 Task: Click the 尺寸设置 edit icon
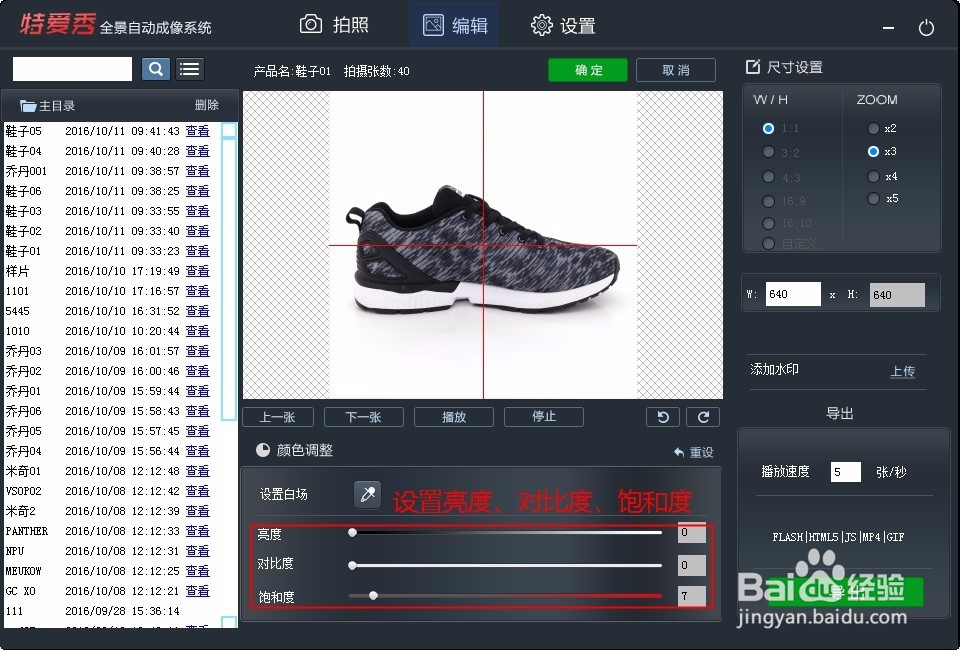752,67
